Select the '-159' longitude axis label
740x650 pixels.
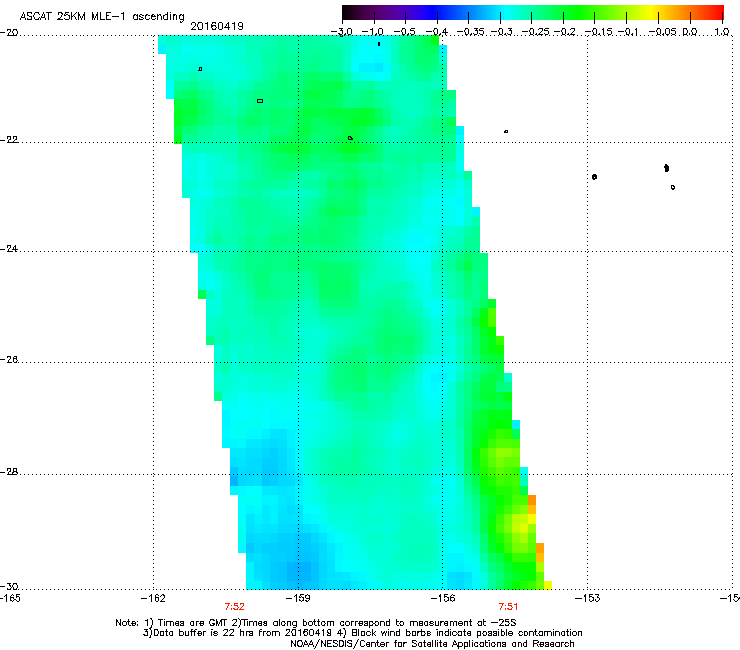298,599
